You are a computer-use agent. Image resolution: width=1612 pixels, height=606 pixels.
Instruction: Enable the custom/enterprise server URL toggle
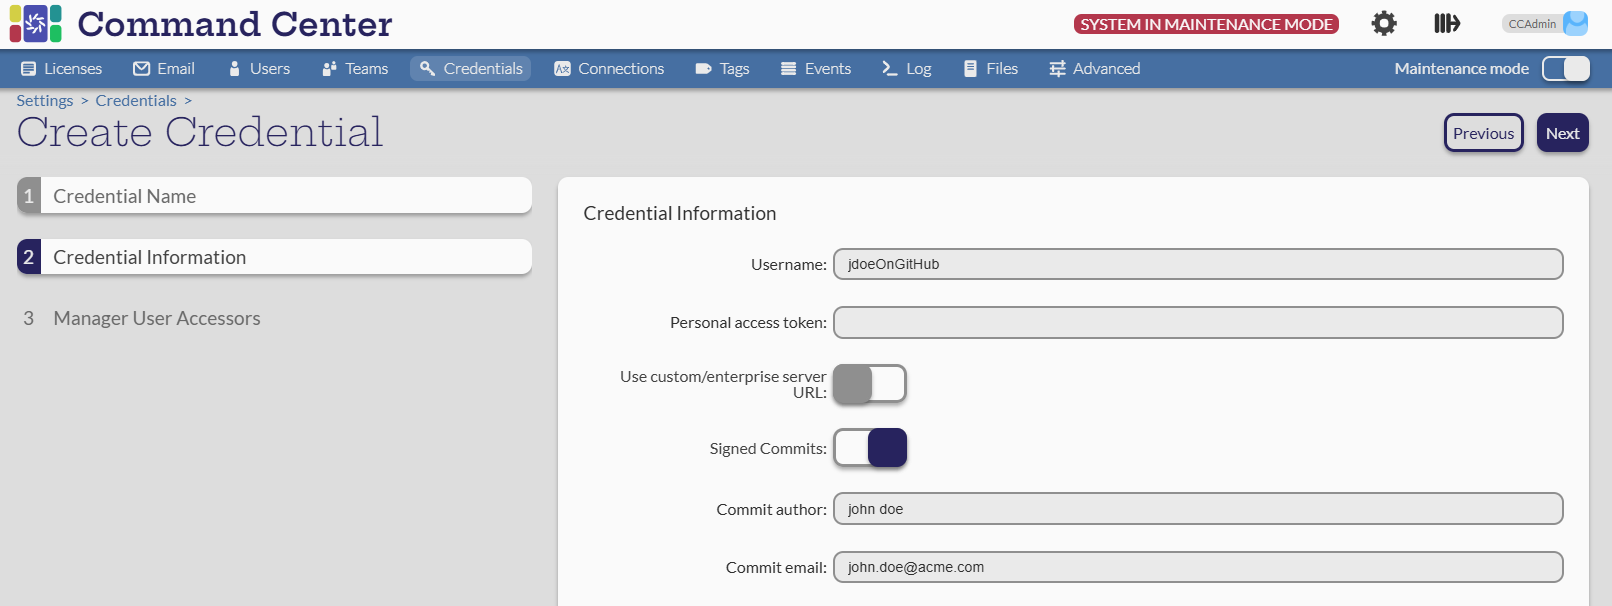(x=870, y=384)
